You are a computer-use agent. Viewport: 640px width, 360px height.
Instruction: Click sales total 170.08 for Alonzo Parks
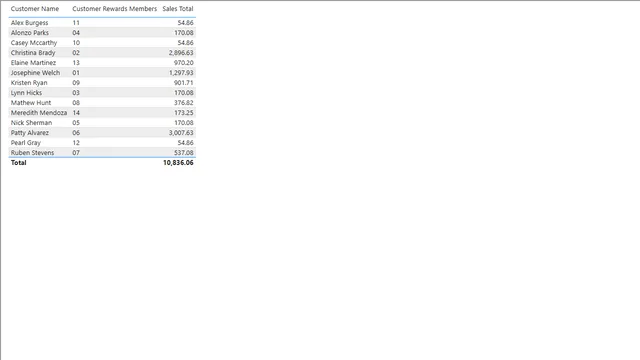(184, 33)
